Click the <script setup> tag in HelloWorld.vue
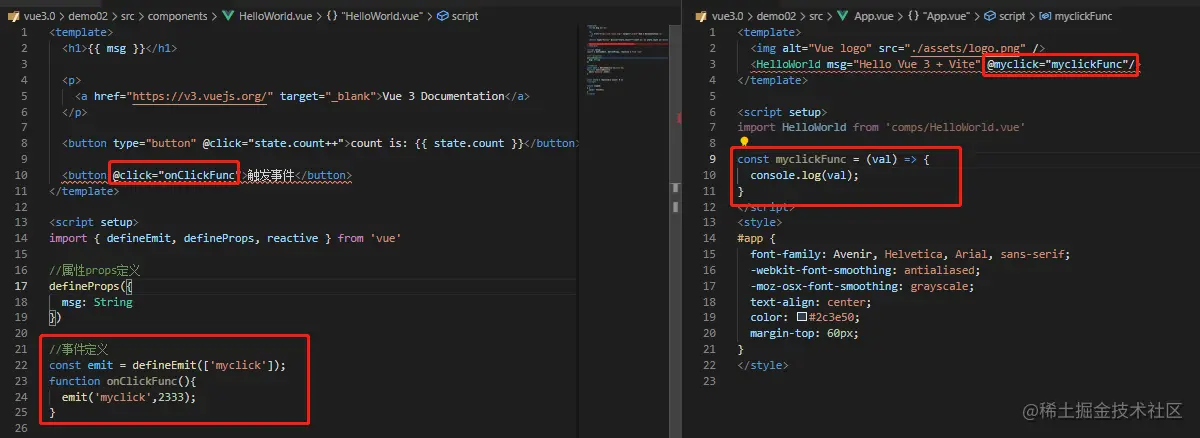This screenshot has width=1200, height=438. pos(93,222)
